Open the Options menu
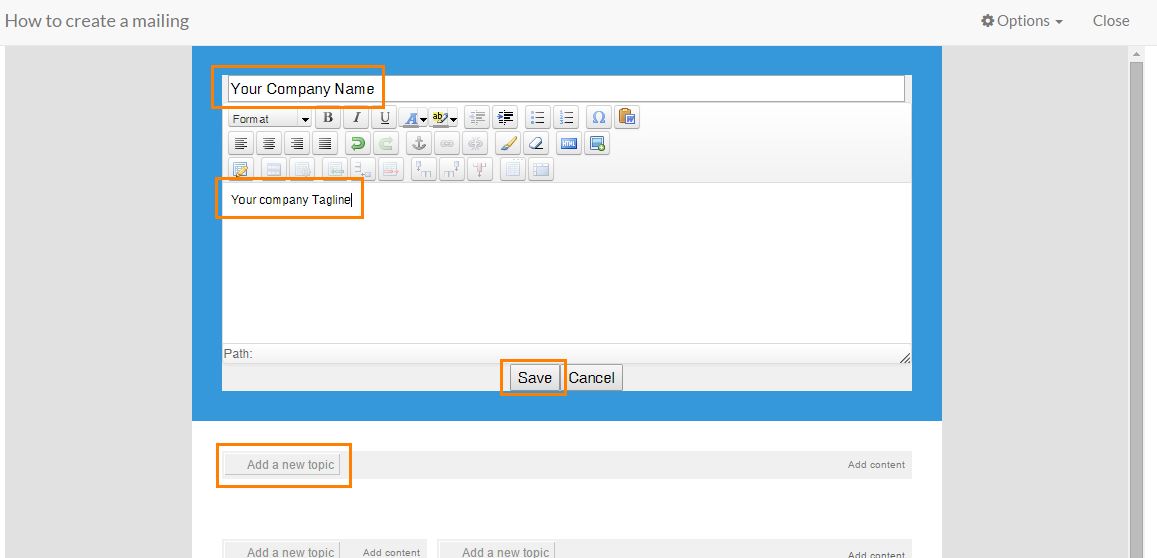 [x=1021, y=21]
